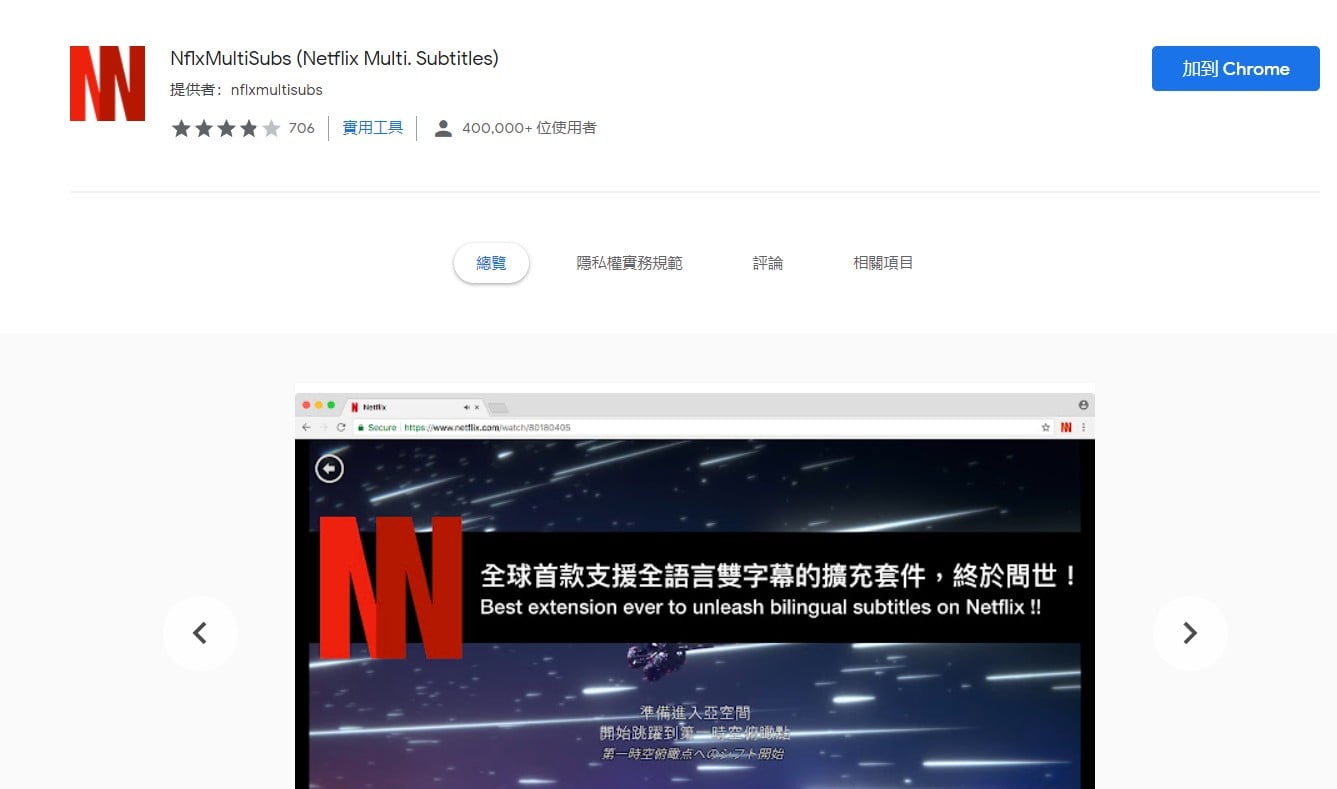Click the large NN logo in preview banner
Screen dimensions: 1337x789
[x=390, y=587]
